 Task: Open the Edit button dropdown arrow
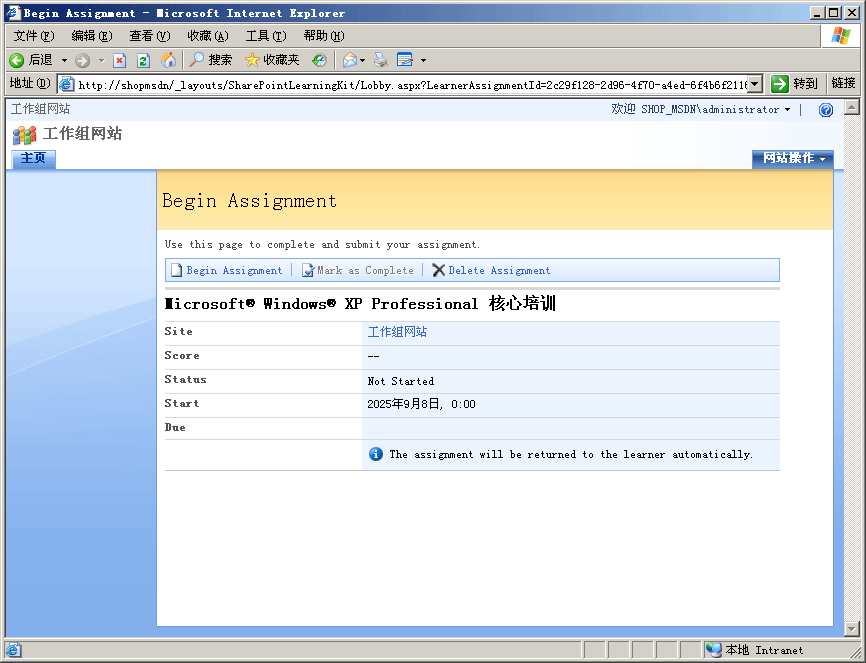pos(423,60)
